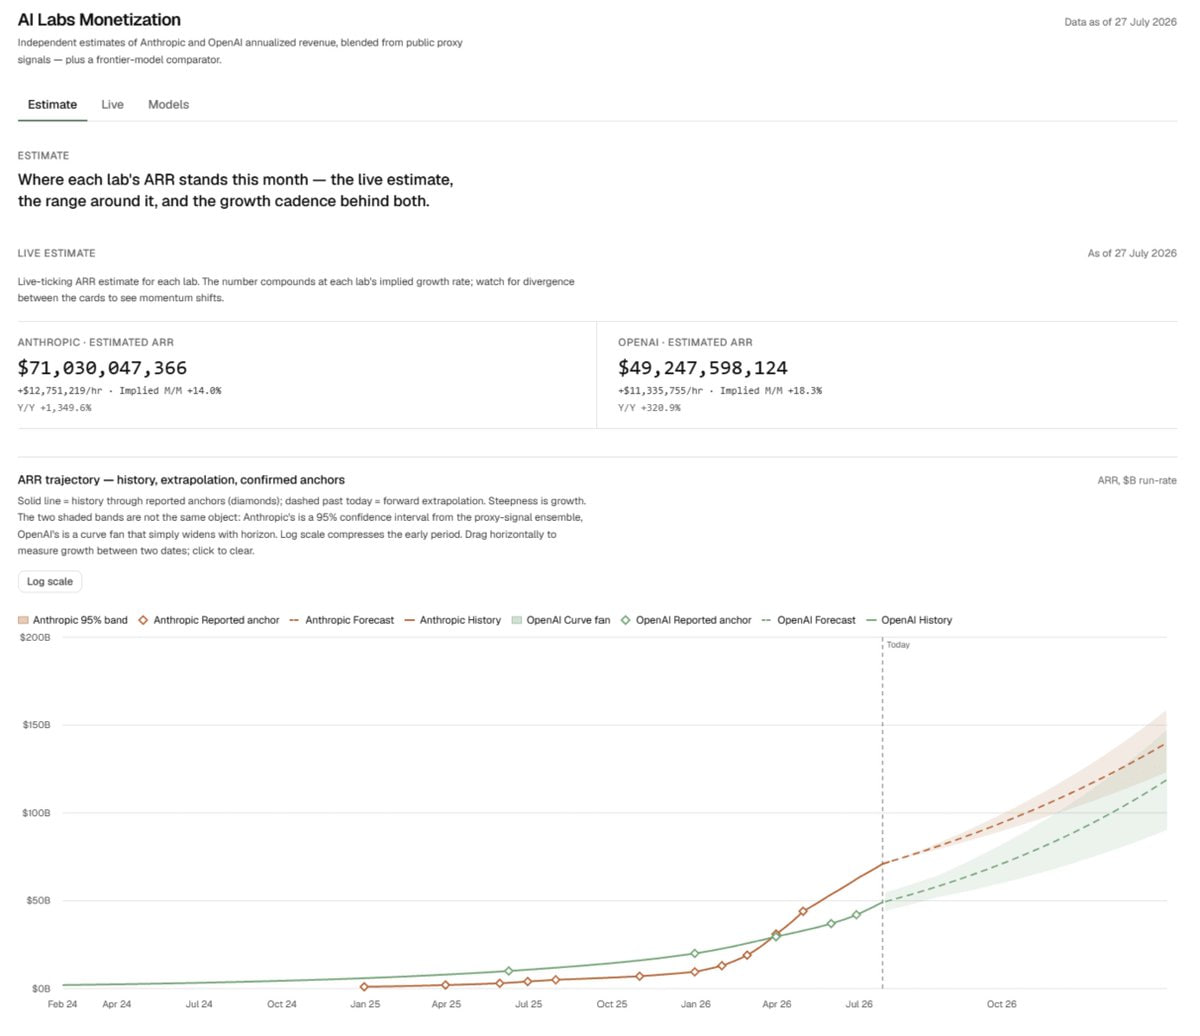Screen dimensions: 1200x1036
Task: Click the Feb 24 x-axis label
Action: (x=63, y=1004)
